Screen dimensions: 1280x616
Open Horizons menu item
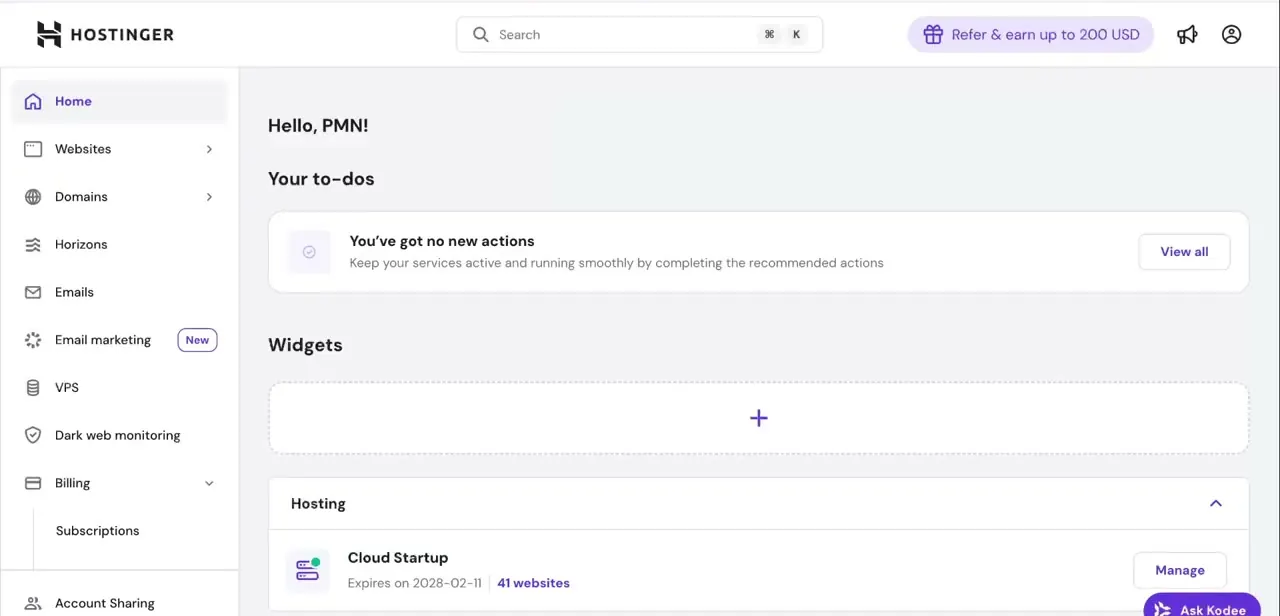click(x=119, y=245)
